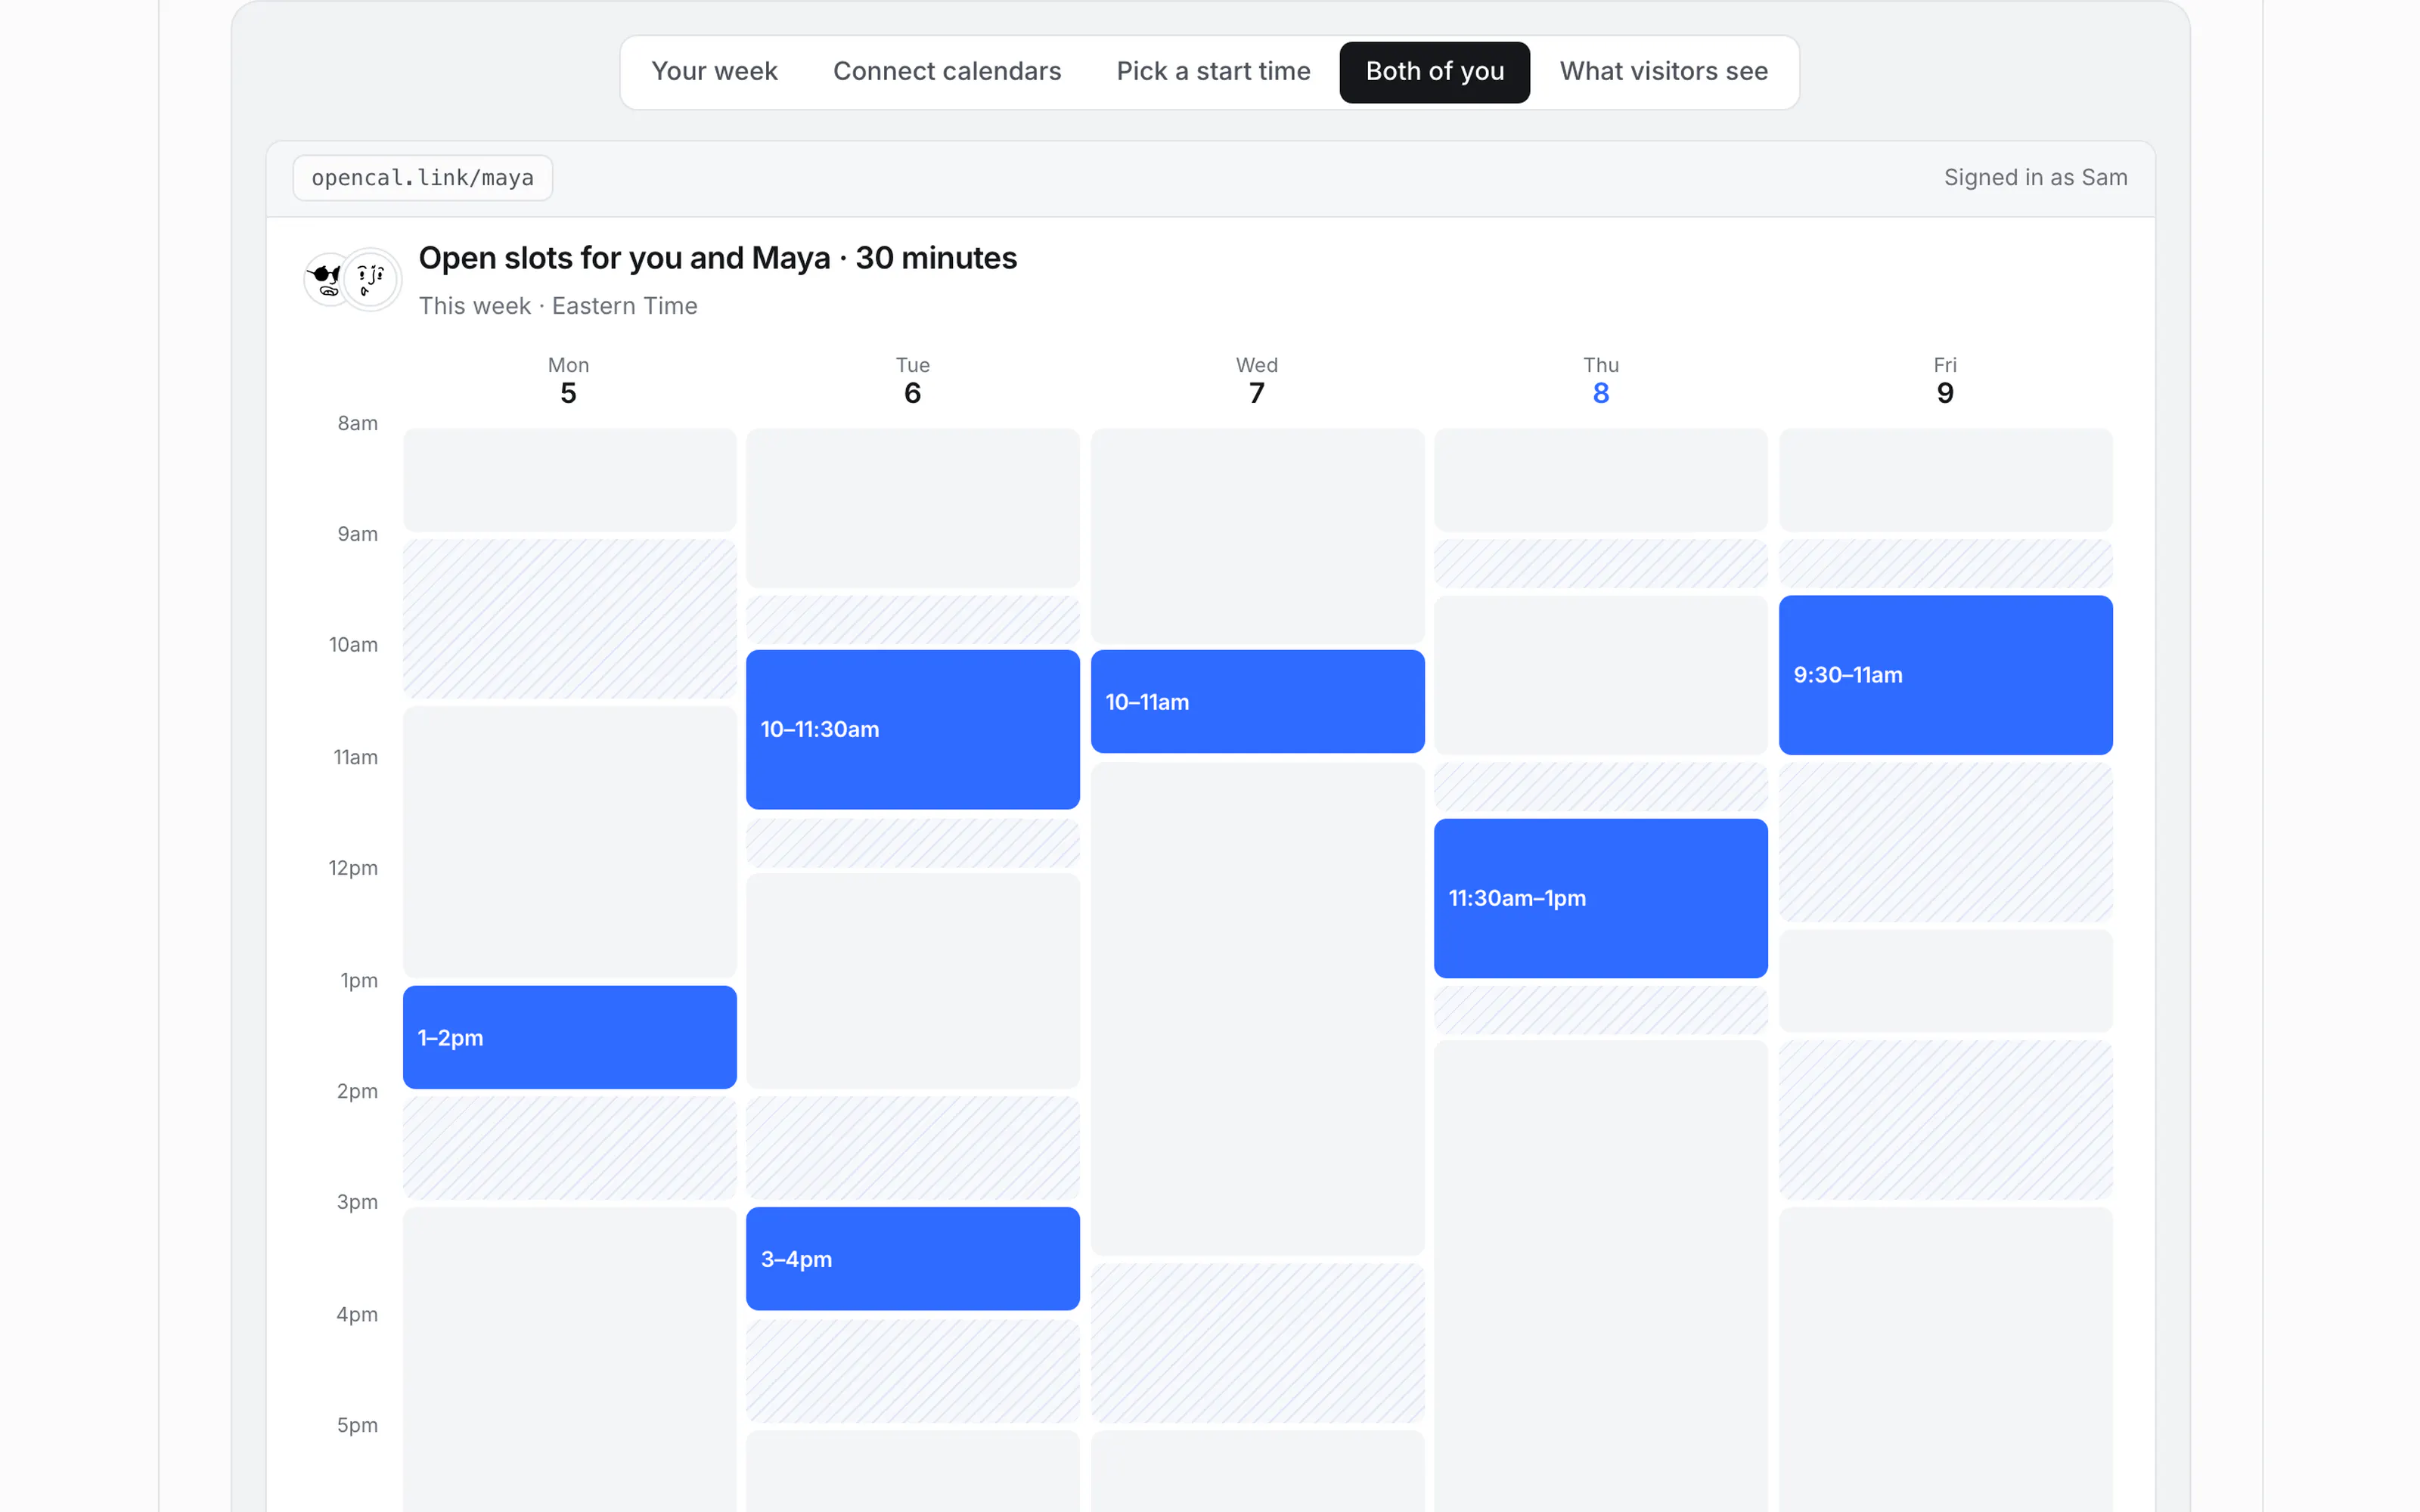The image size is (2420, 1512).
Task: Click the opencal.link/maya URL field
Action: click(x=423, y=178)
